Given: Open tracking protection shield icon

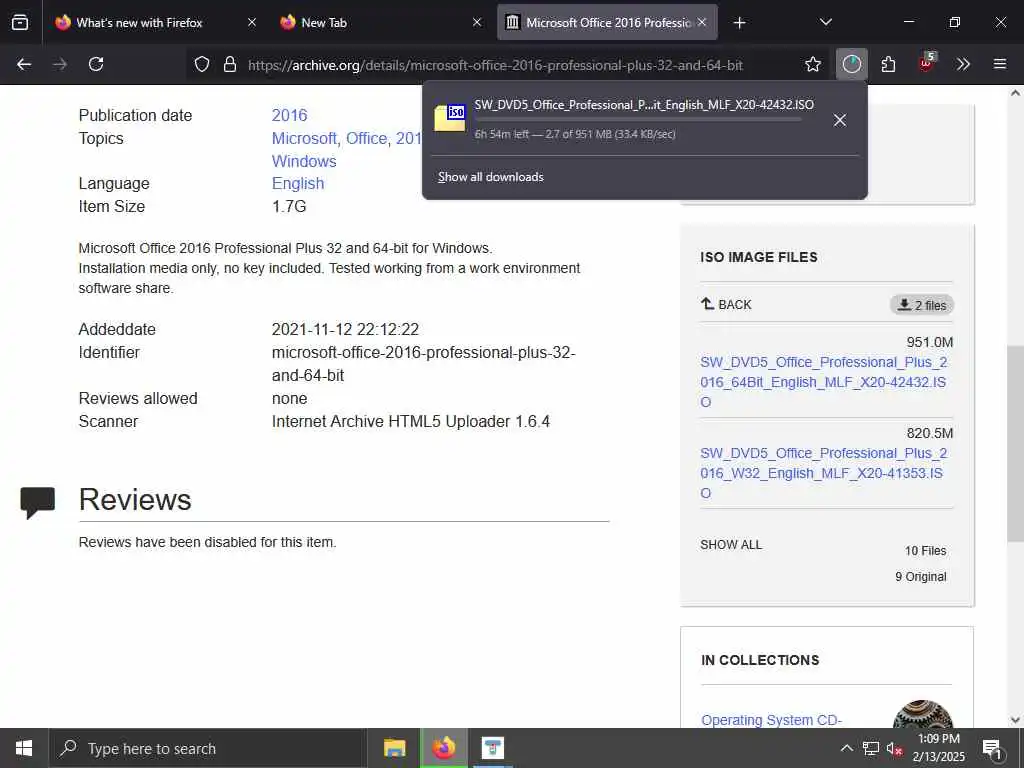Looking at the screenshot, I should pyautogui.click(x=202, y=64).
